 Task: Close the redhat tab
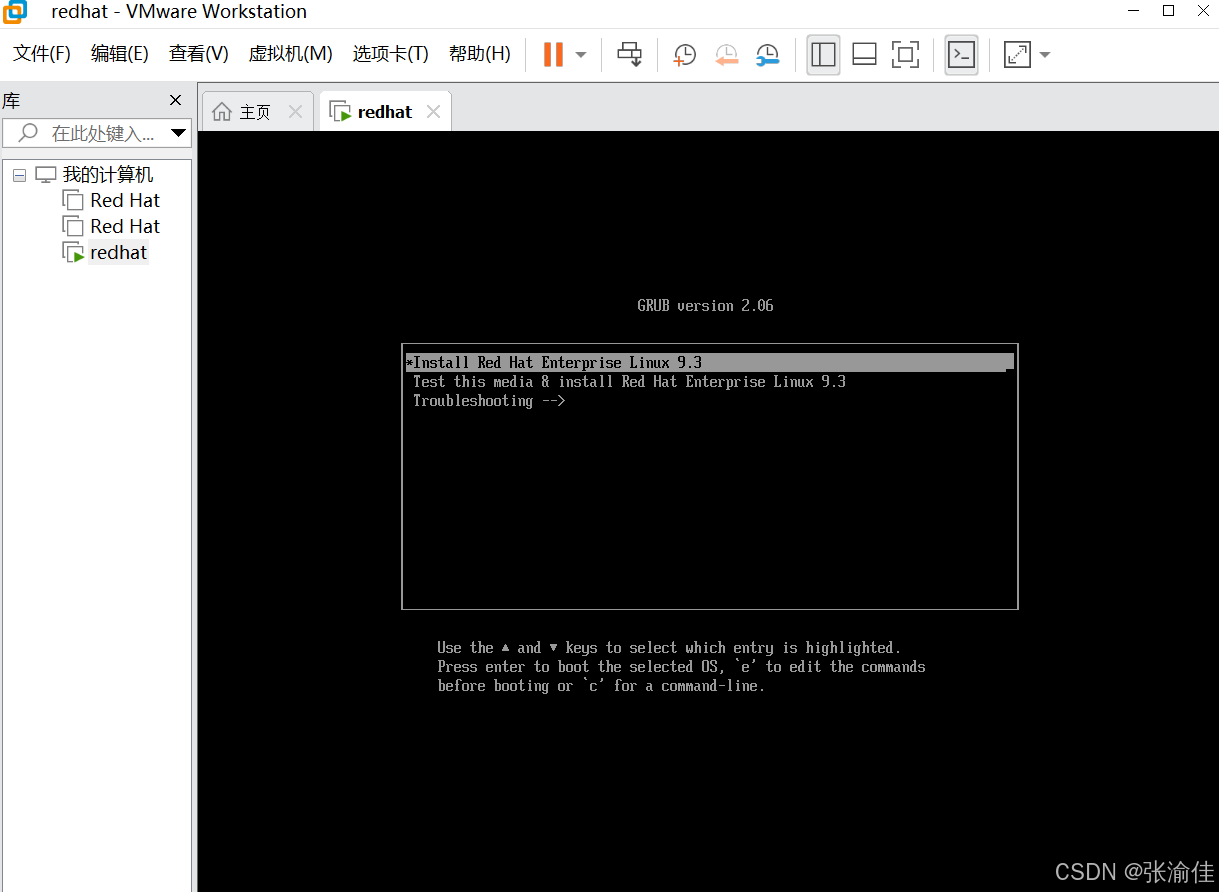point(433,112)
